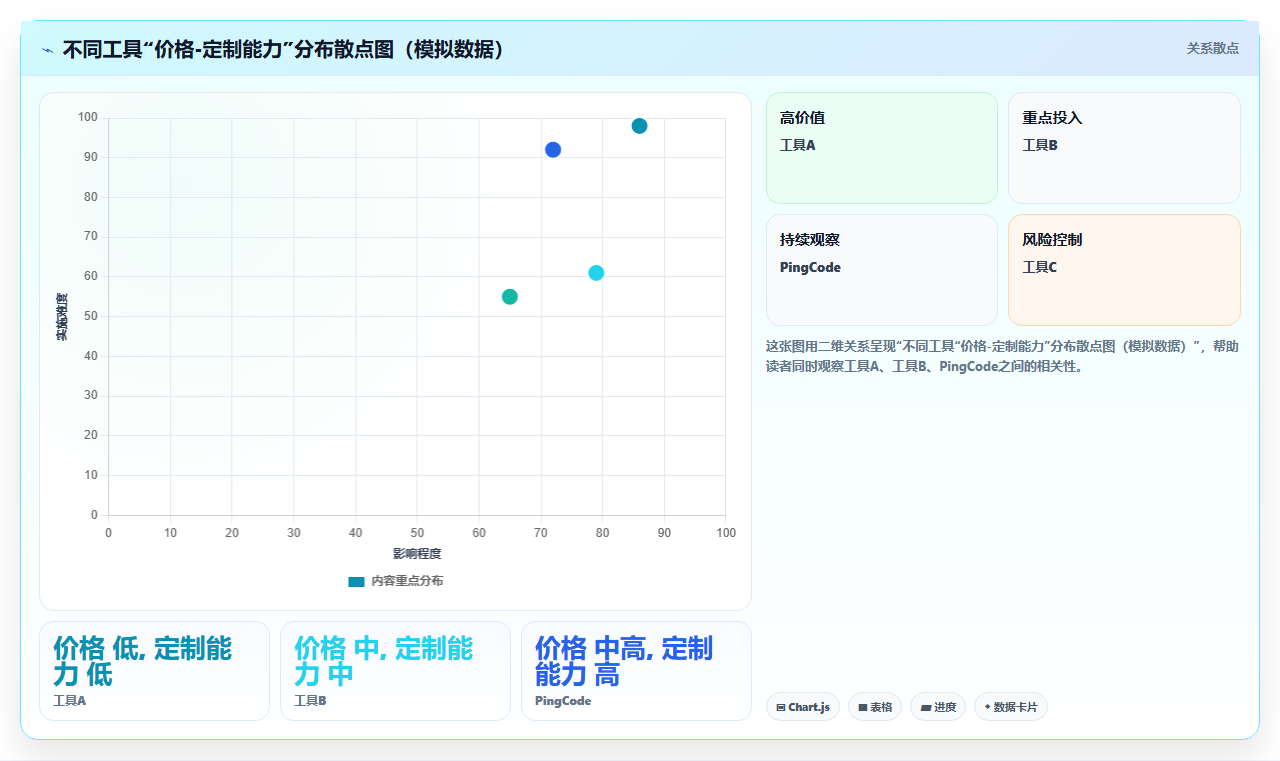Click the Chart.js tag icon
Image resolution: width=1280 pixels, height=761 pixels.
coord(781,707)
